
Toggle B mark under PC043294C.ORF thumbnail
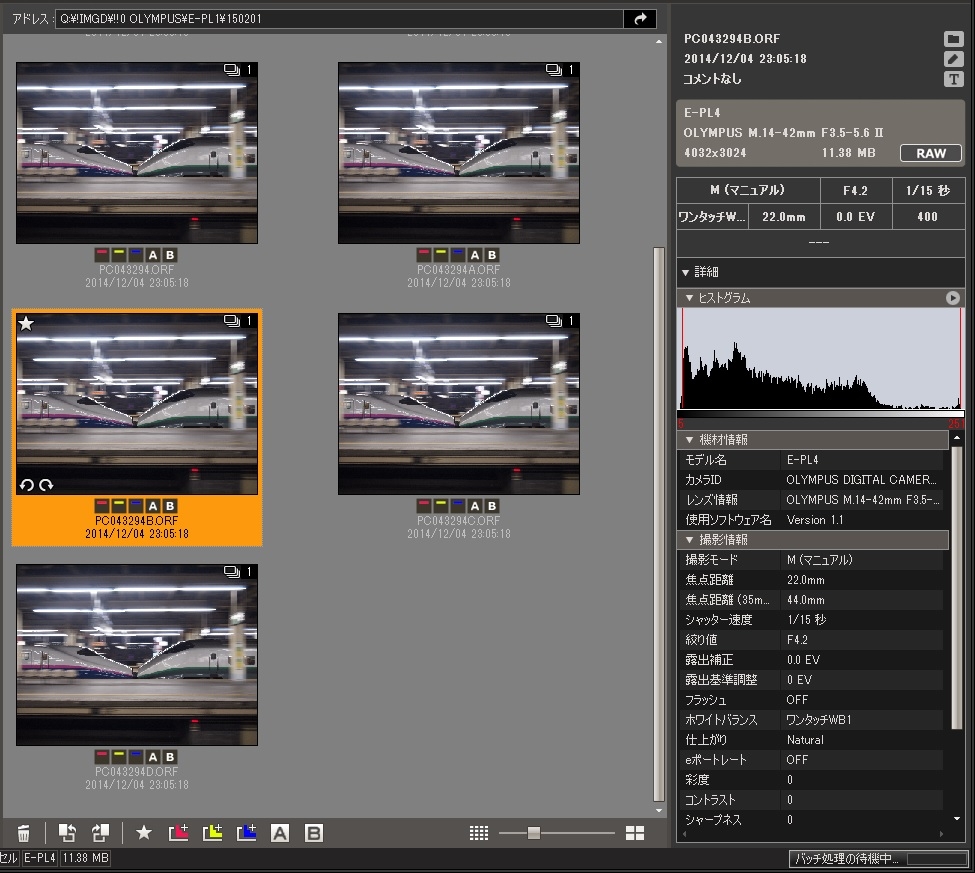(491, 506)
